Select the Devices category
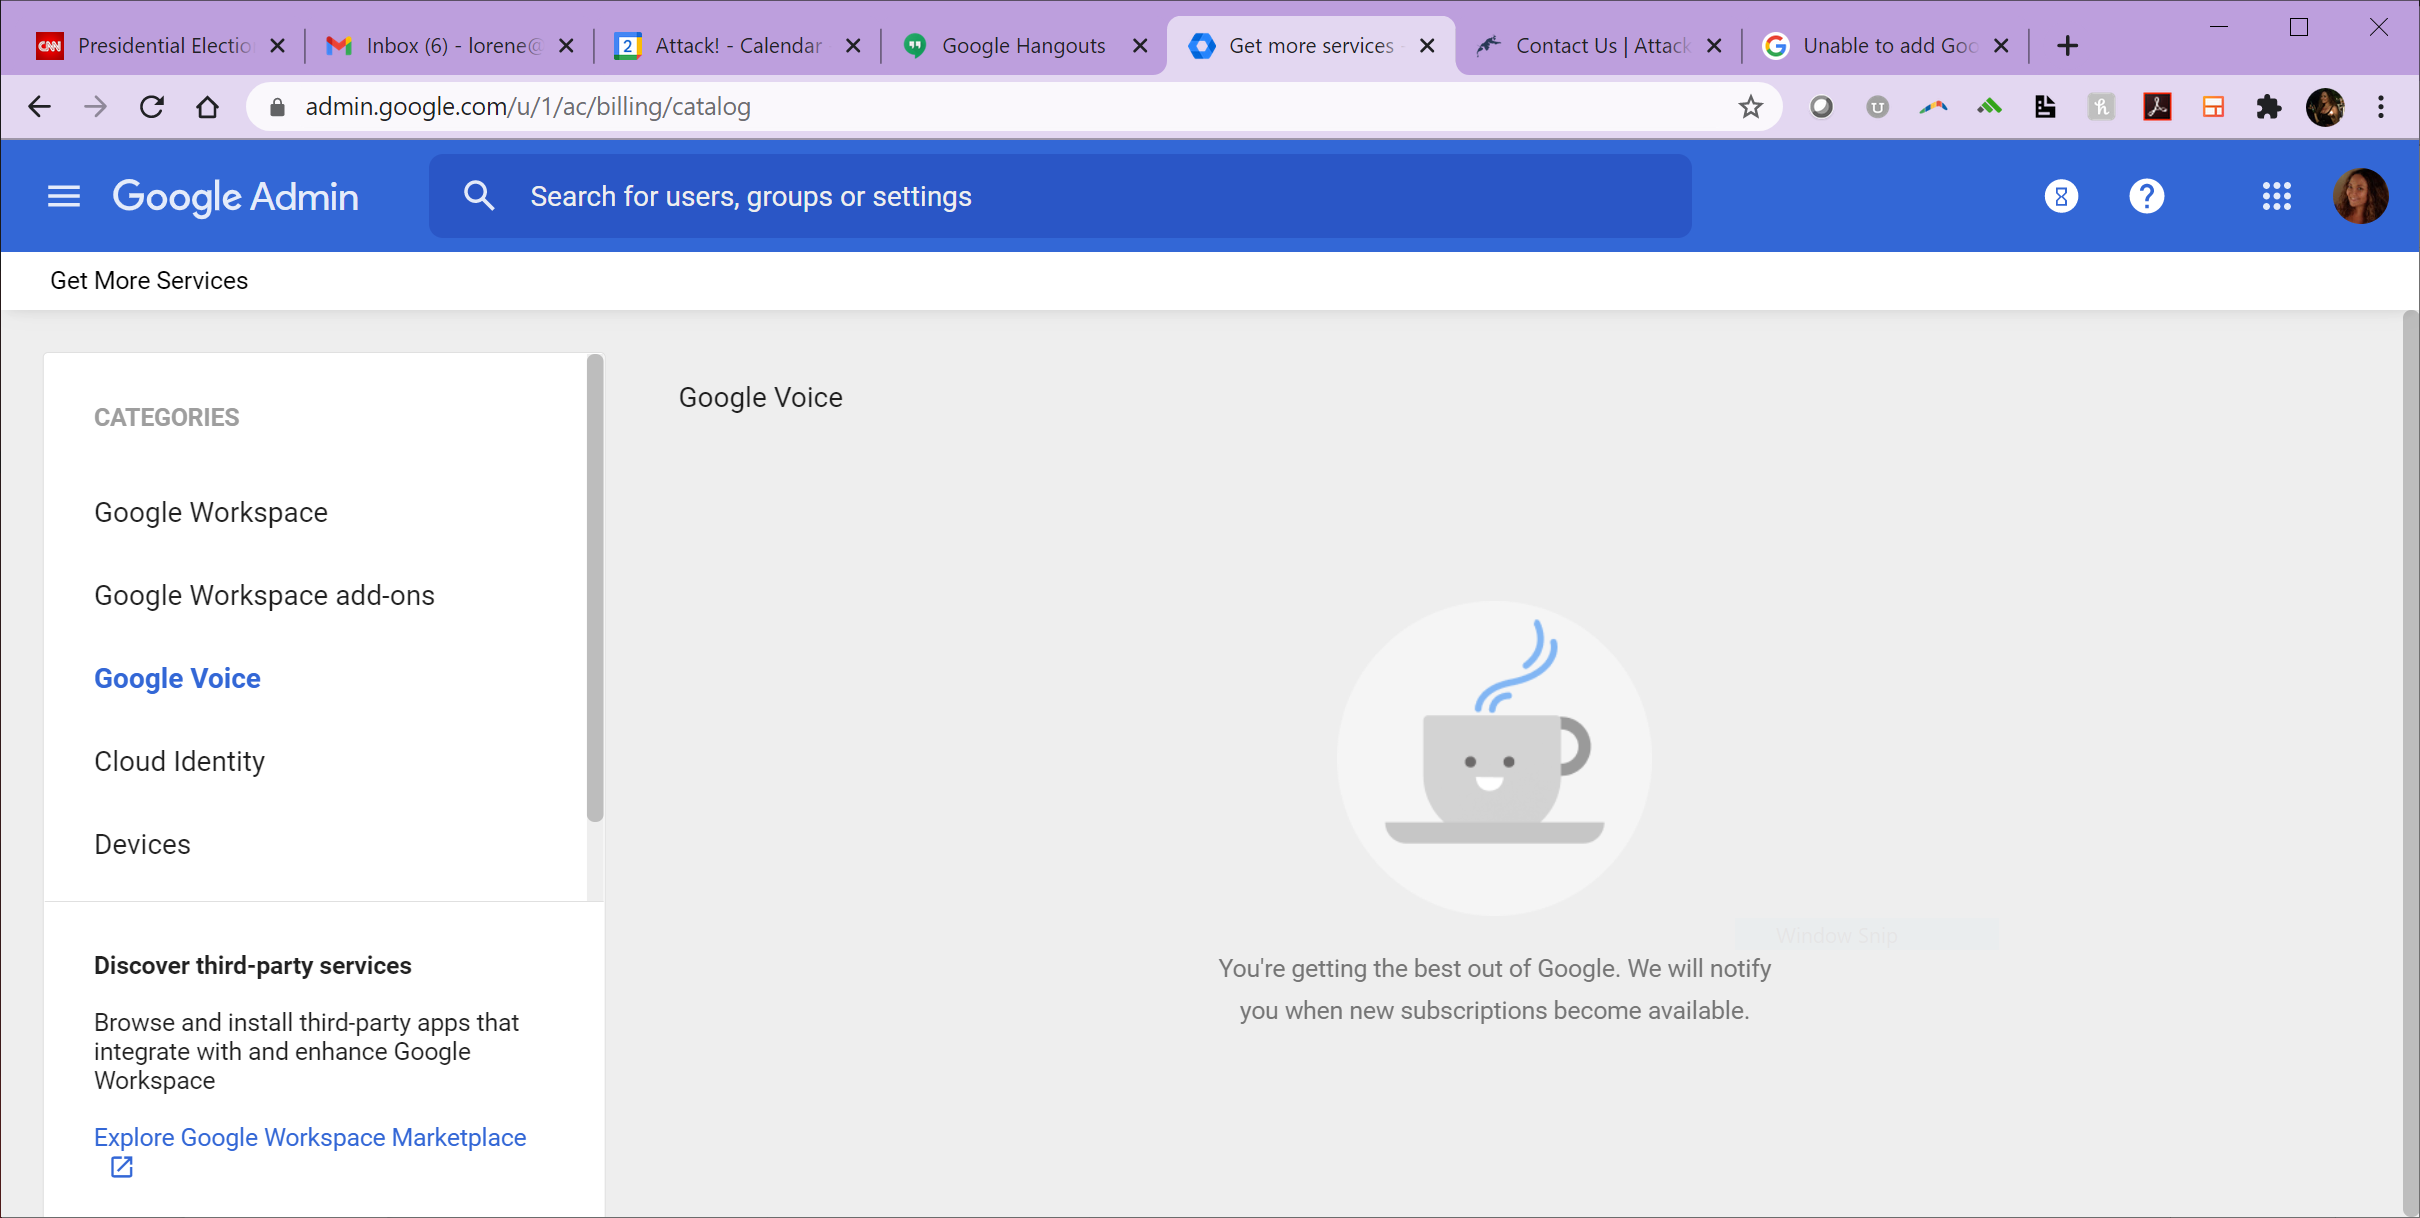2420x1218 pixels. (142, 844)
